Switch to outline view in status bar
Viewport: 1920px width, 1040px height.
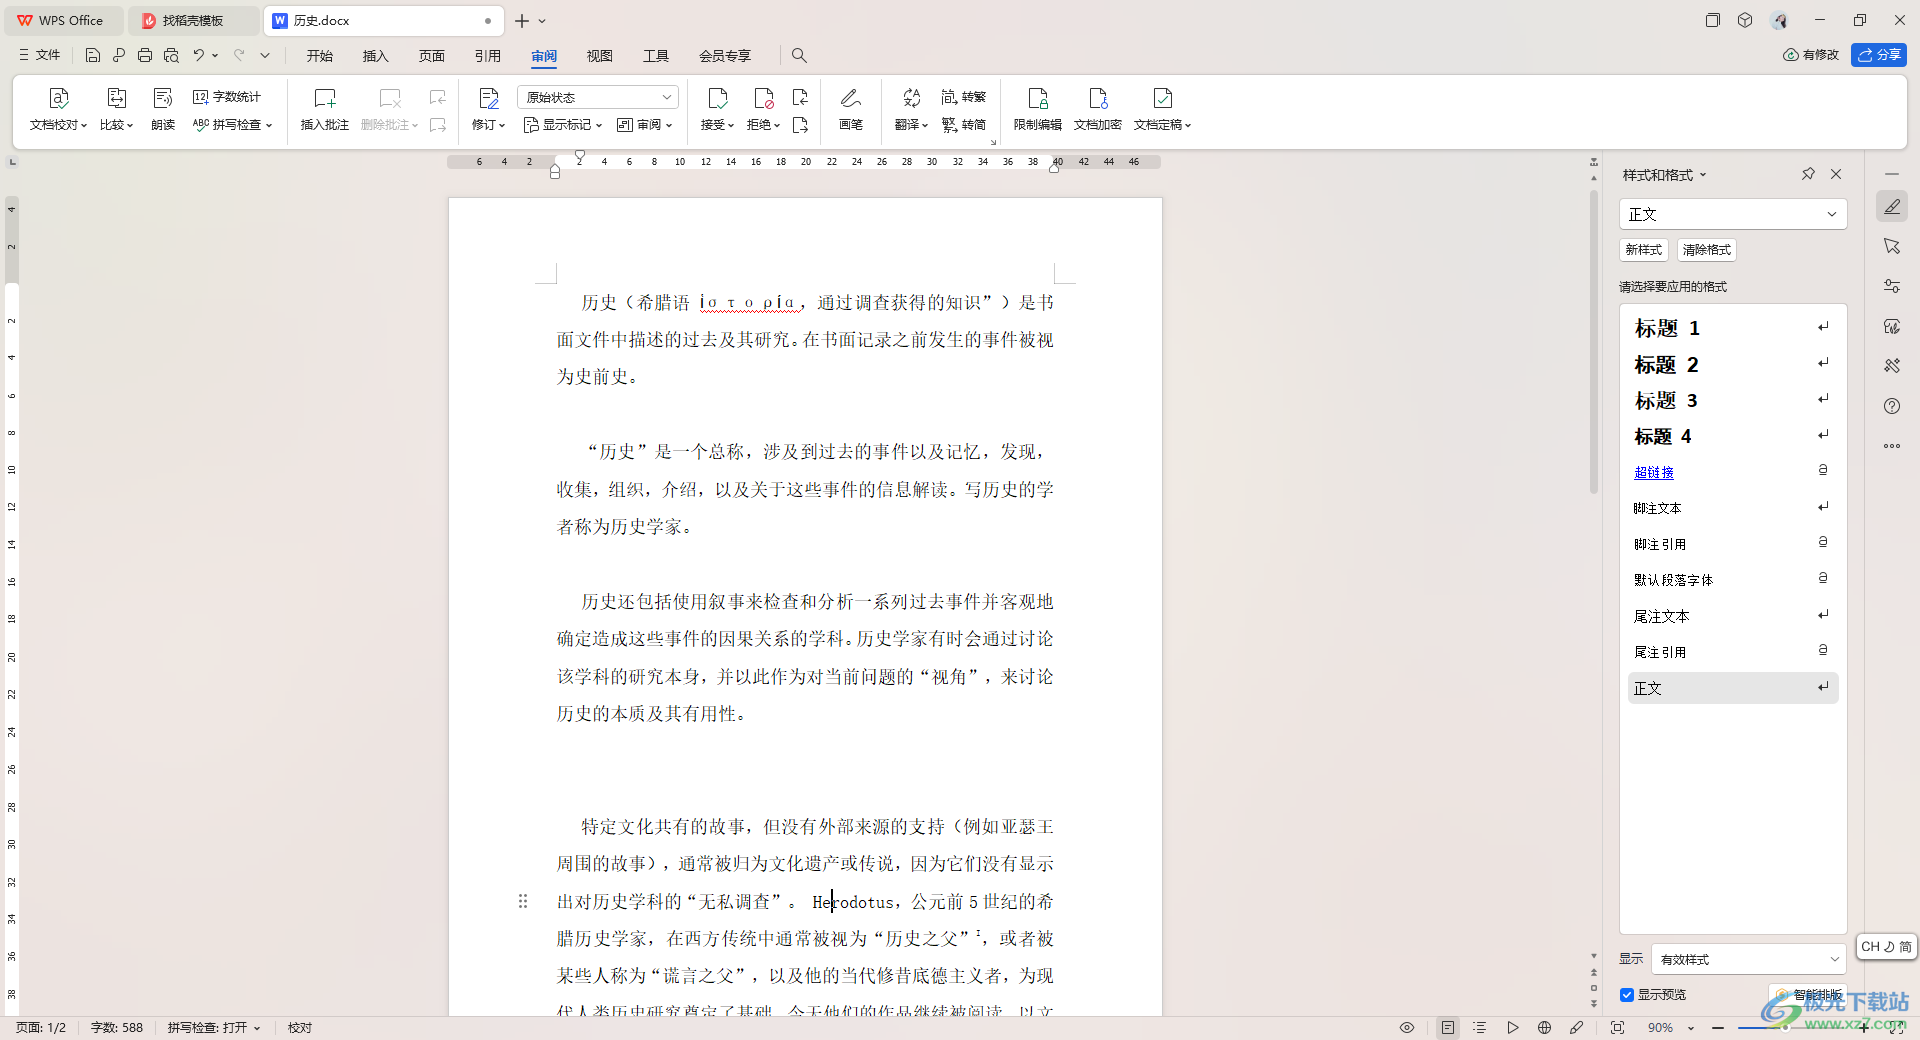click(1480, 1028)
